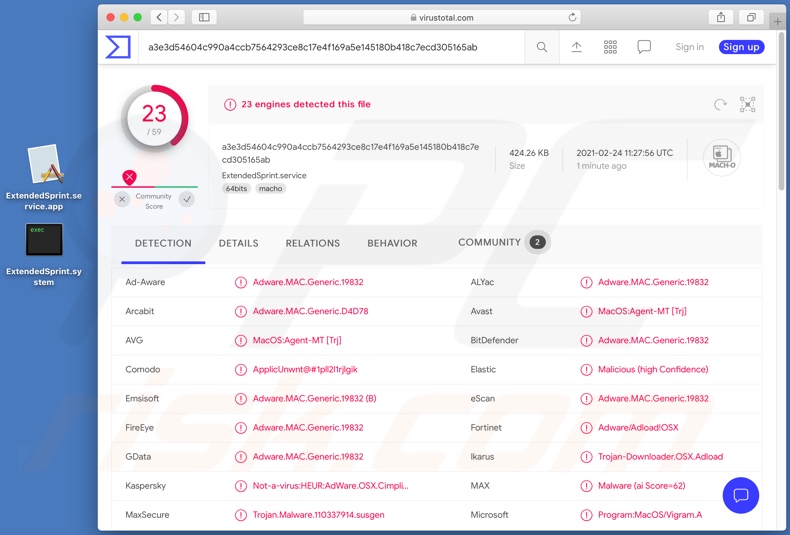Click the Safari share icon
The image size is (790, 535).
coord(721,17)
